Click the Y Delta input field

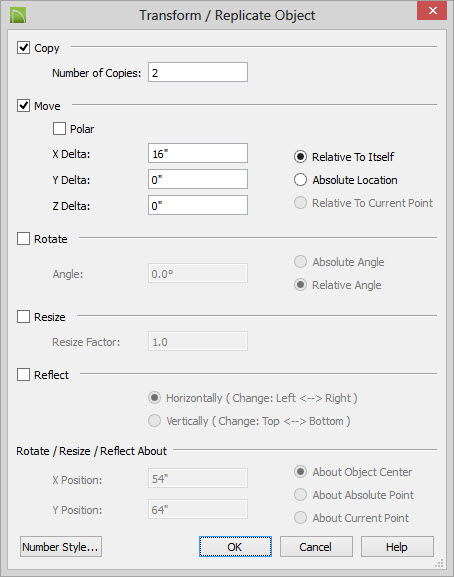[198, 179]
